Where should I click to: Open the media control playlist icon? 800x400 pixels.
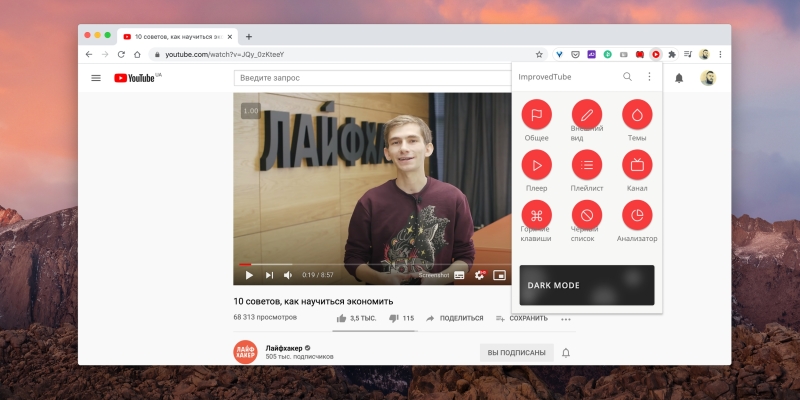688,54
